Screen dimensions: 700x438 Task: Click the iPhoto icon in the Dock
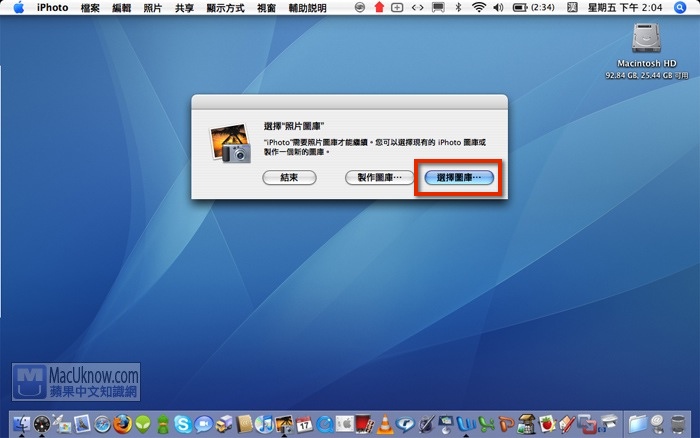tap(284, 424)
